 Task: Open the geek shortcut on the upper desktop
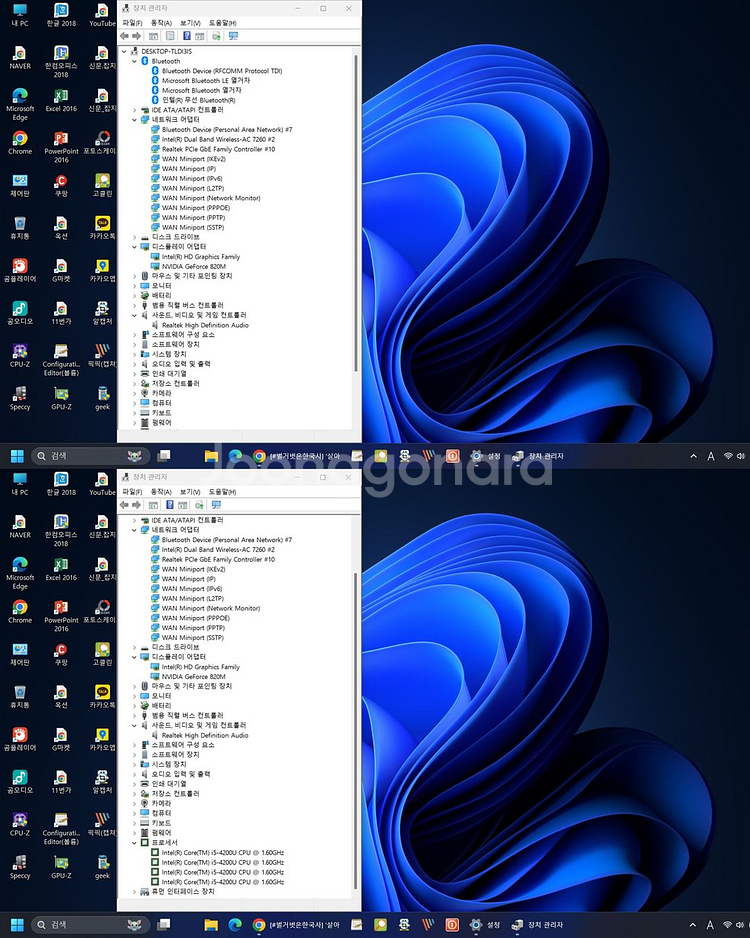(x=102, y=398)
